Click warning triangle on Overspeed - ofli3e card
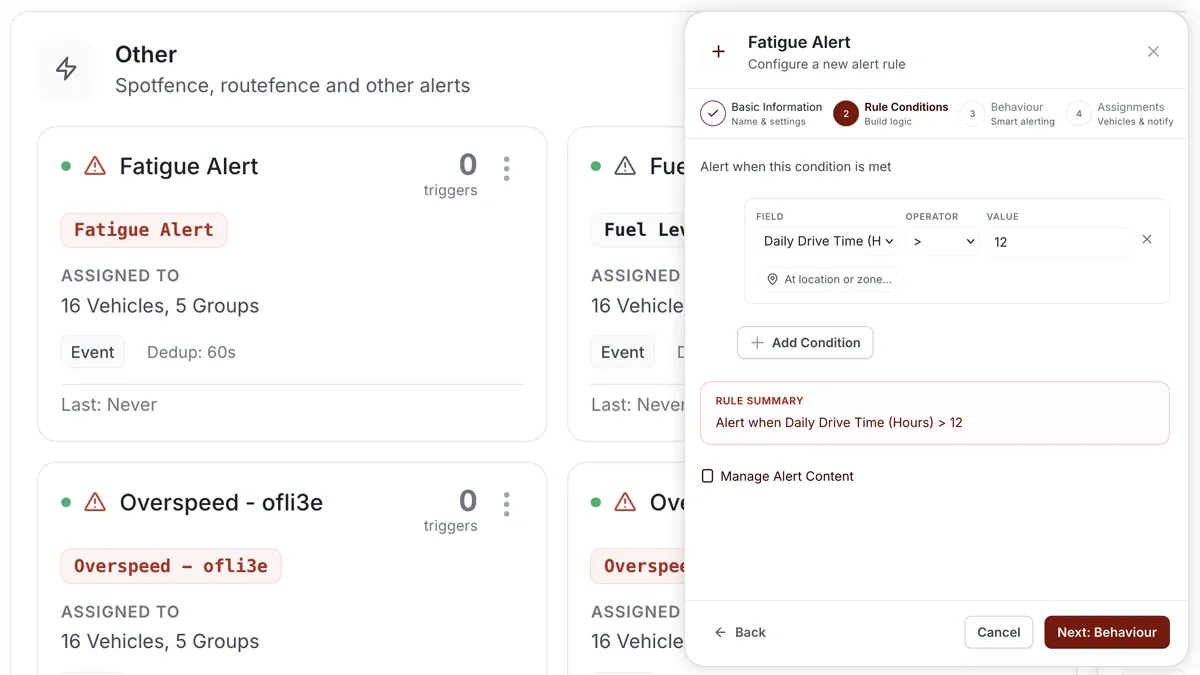The image size is (1200, 675). 95,502
